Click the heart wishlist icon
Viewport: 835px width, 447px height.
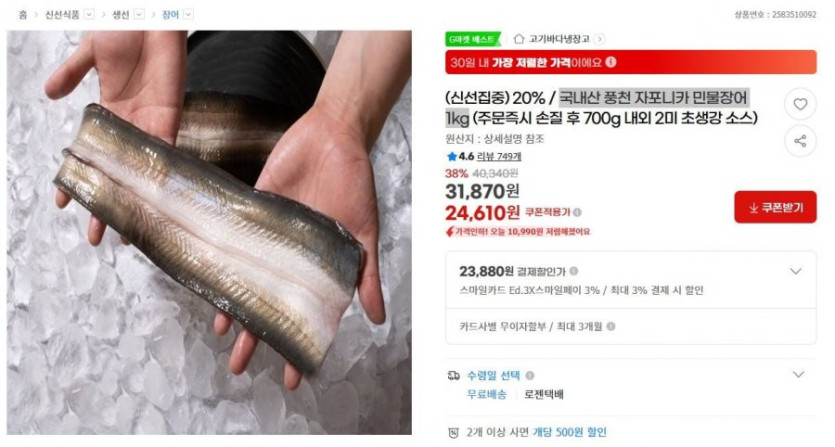tap(800, 104)
